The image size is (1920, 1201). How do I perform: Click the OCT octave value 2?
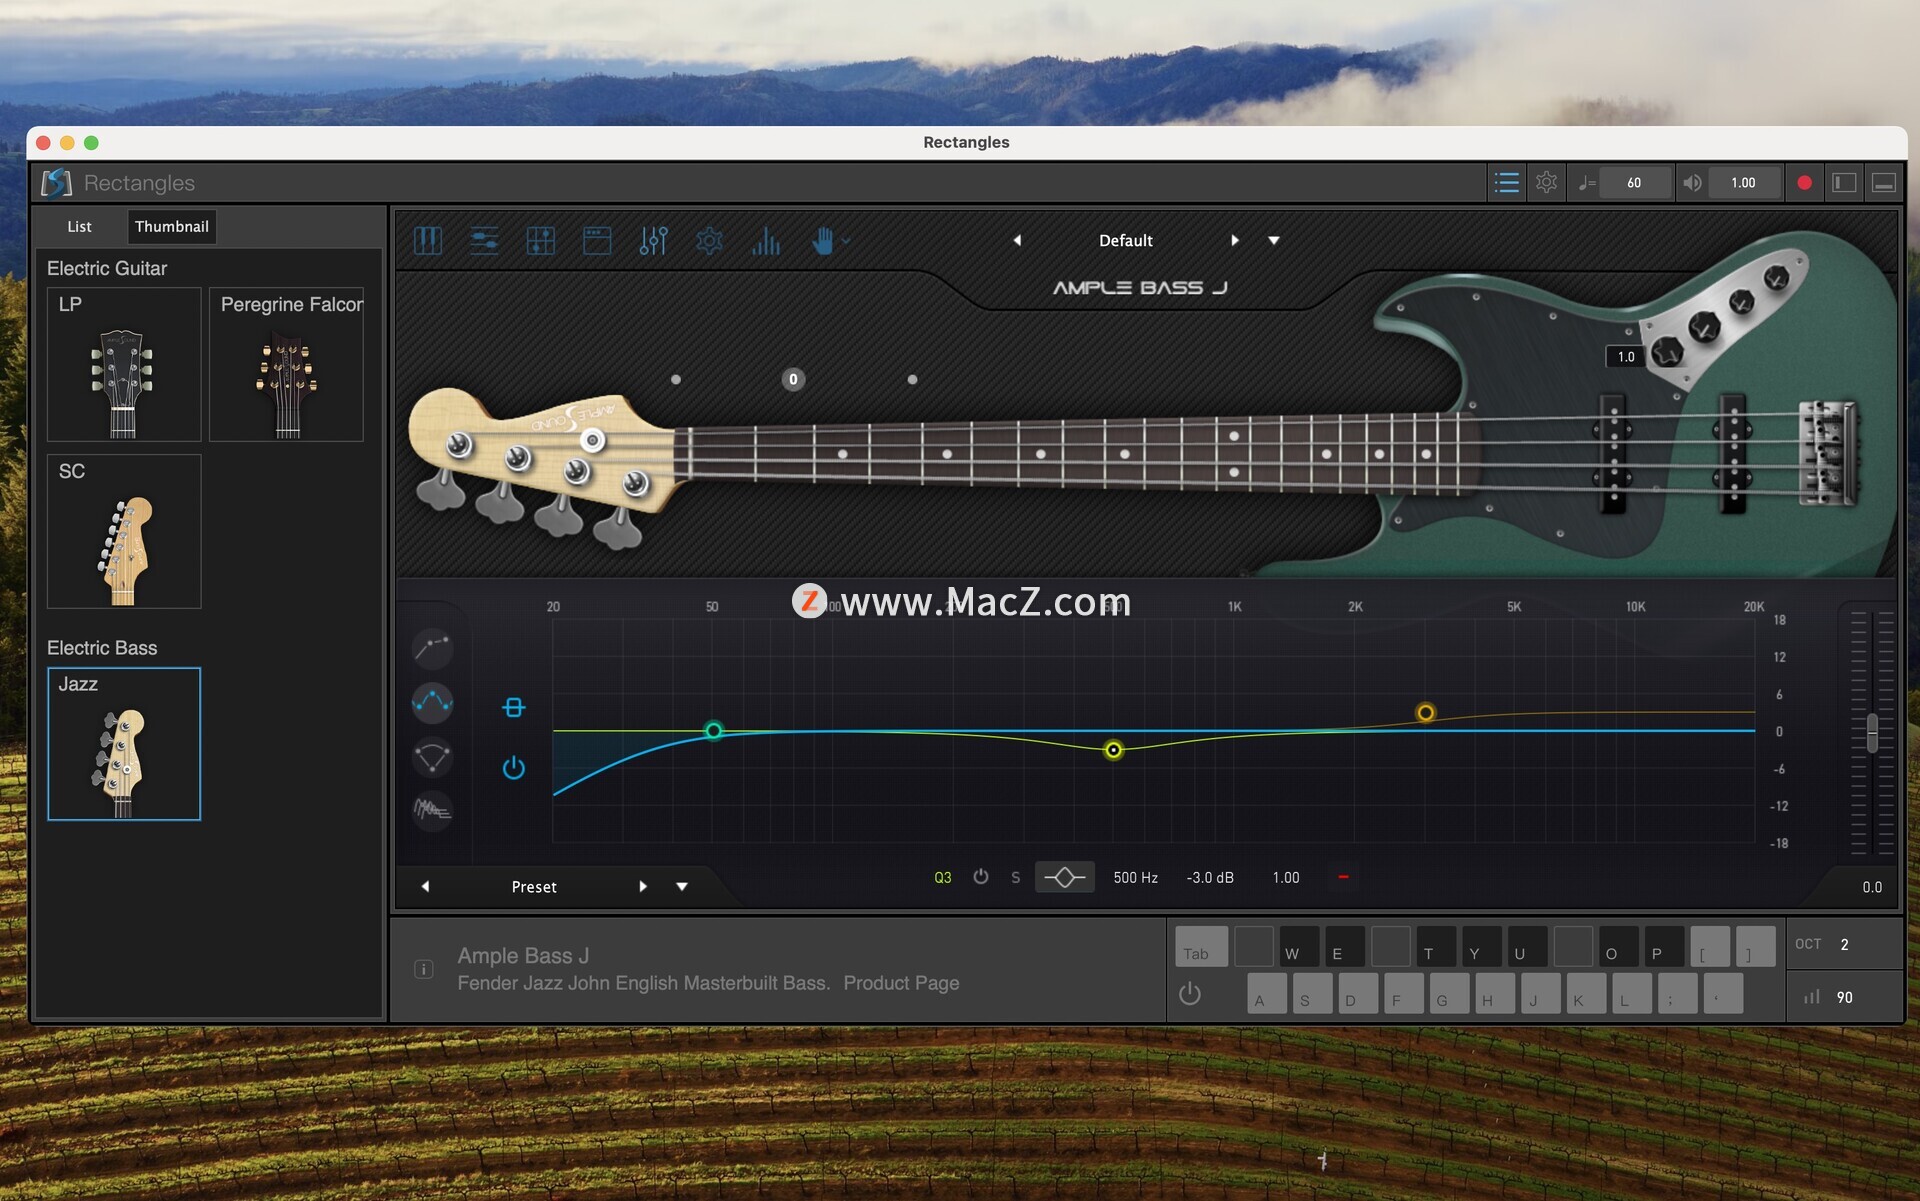1844,944
